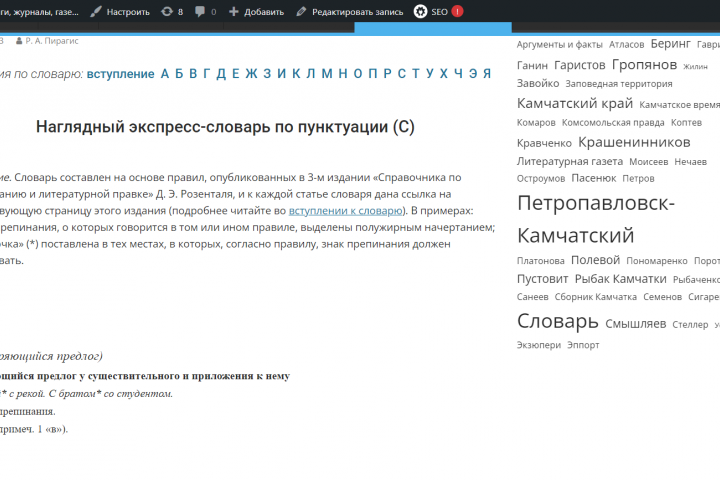Jump to dictionary letter А
Image resolution: width=720 pixels, height=480 pixels.
[x=165, y=73]
